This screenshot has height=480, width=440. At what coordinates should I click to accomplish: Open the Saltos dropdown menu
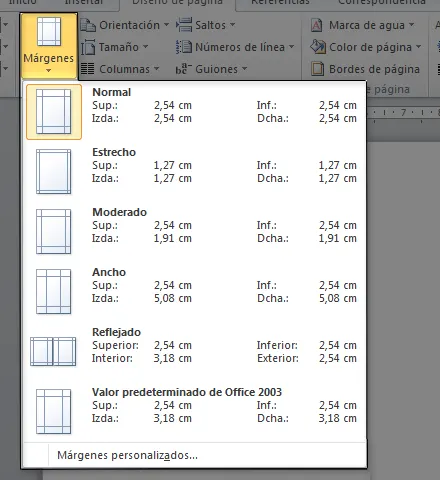coord(206,25)
